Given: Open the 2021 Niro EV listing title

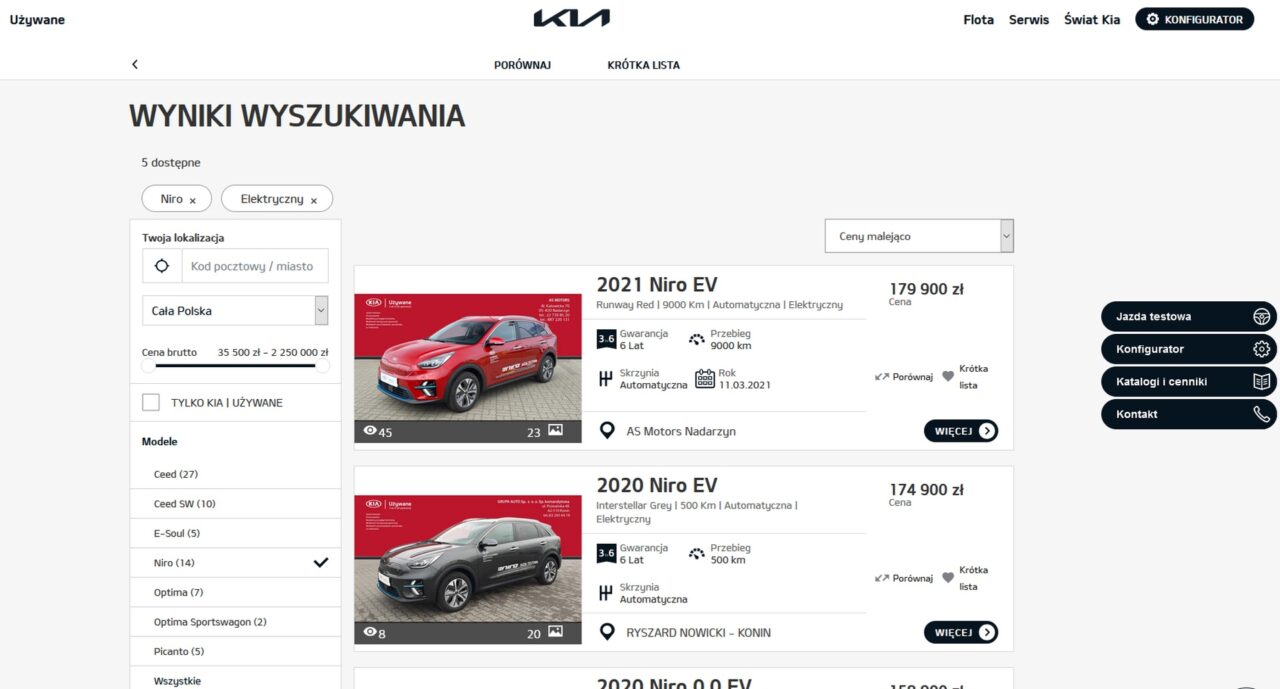Looking at the screenshot, I should click(x=657, y=284).
